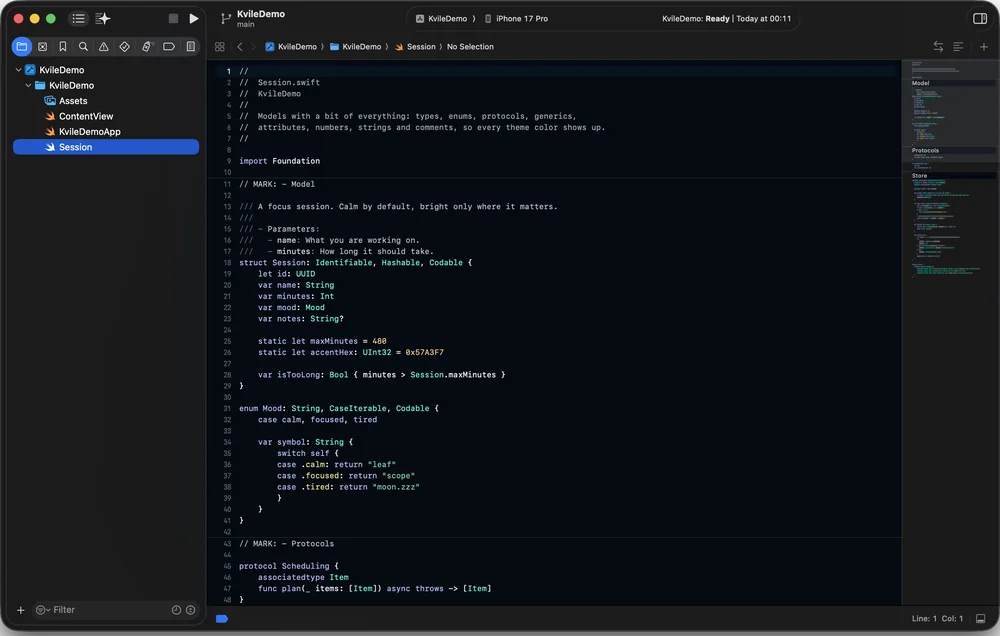Toggle the navigator sidebar
The width and height of the screenshot is (1000, 636).
point(78,18)
